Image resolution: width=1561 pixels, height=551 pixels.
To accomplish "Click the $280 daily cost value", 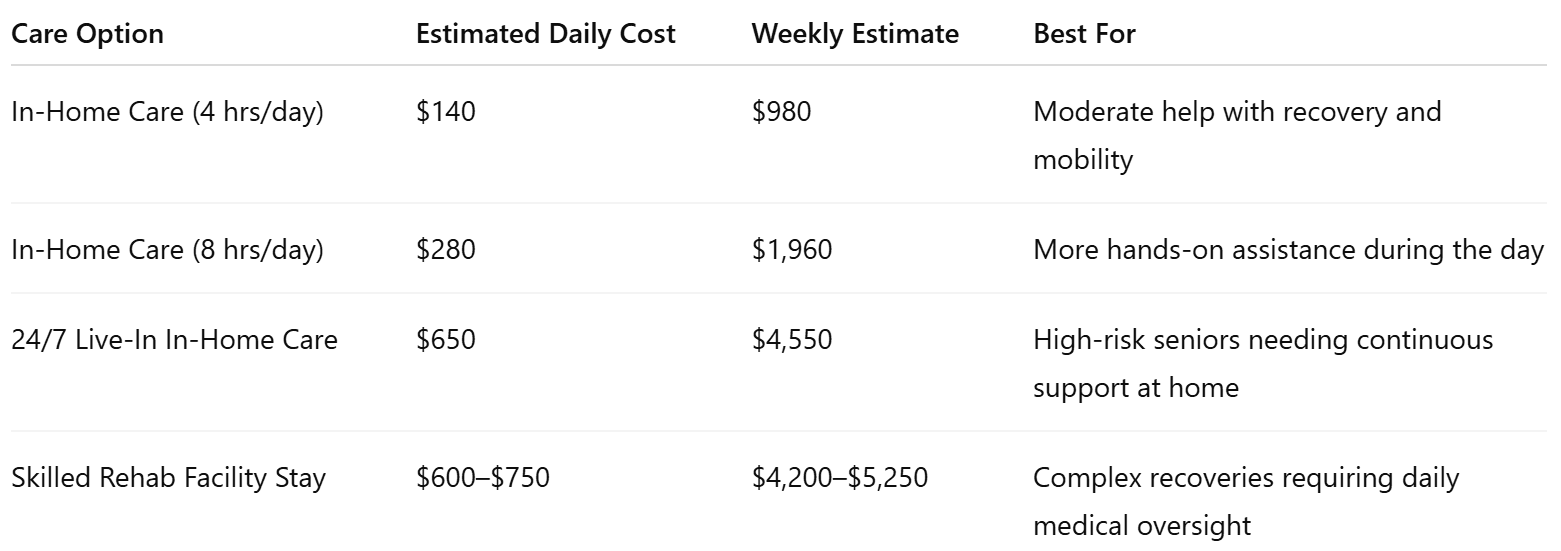I will pyautogui.click(x=446, y=249).
